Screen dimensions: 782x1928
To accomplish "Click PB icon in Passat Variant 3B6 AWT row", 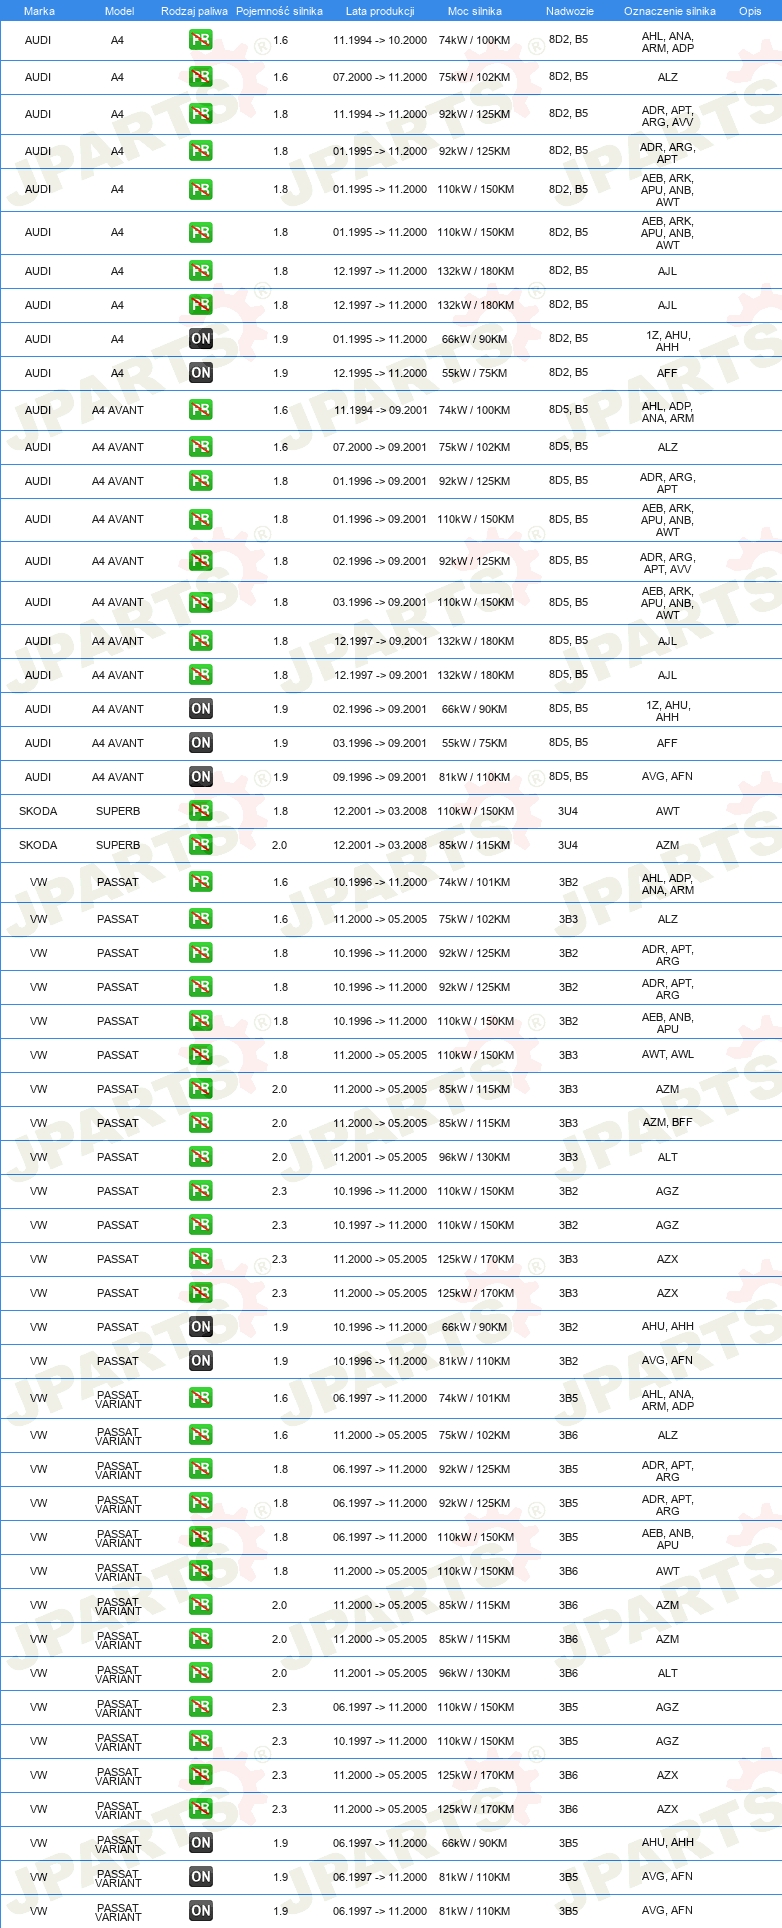I will coord(201,1571).
